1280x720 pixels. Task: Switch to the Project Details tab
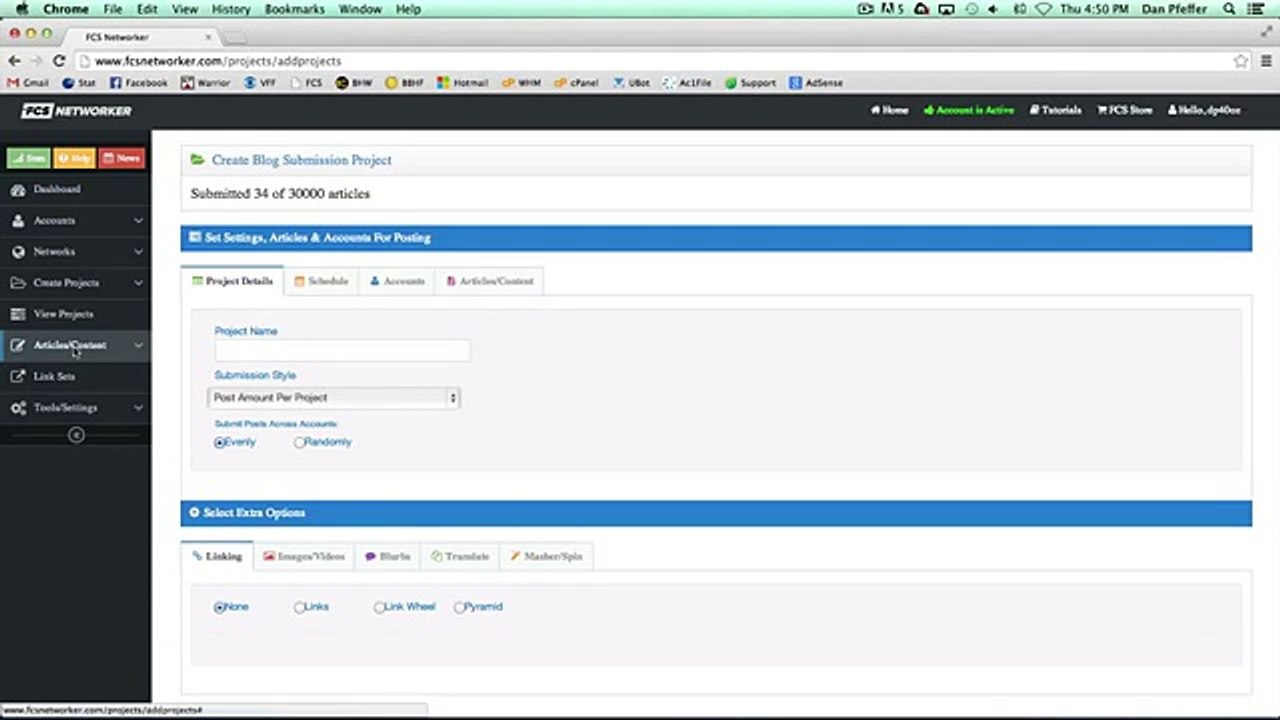click(232, 281)
